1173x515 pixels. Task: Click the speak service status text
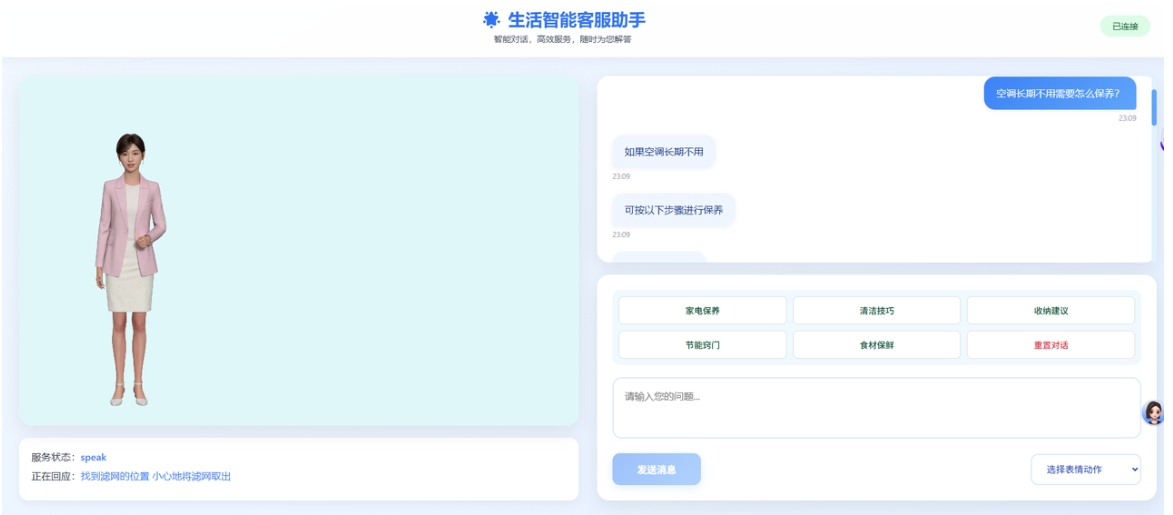click(x=93, y=457)
